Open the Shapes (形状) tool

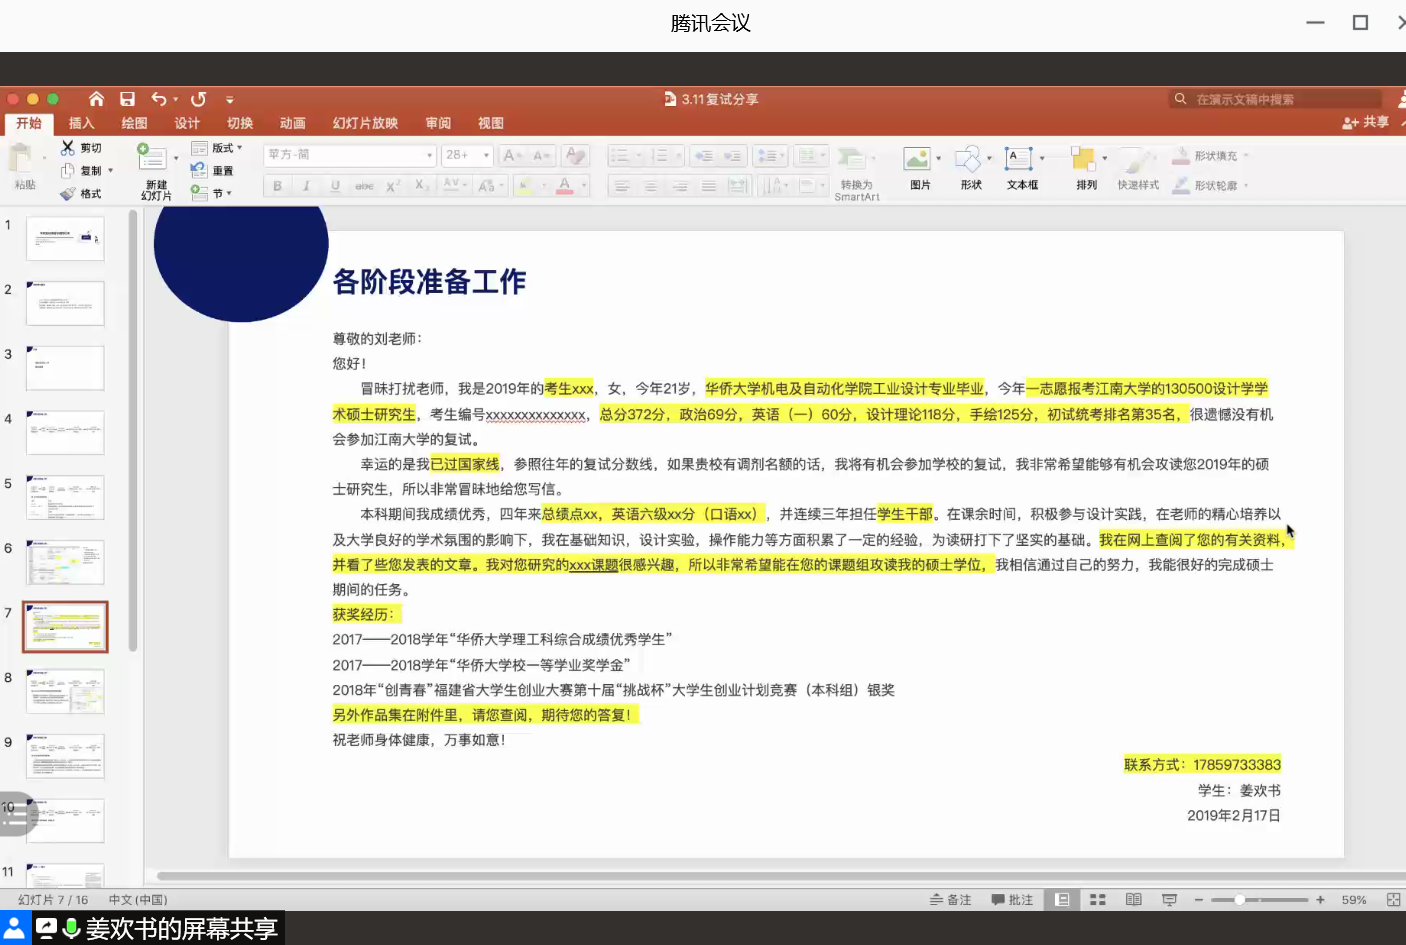[x=968, y=160]
